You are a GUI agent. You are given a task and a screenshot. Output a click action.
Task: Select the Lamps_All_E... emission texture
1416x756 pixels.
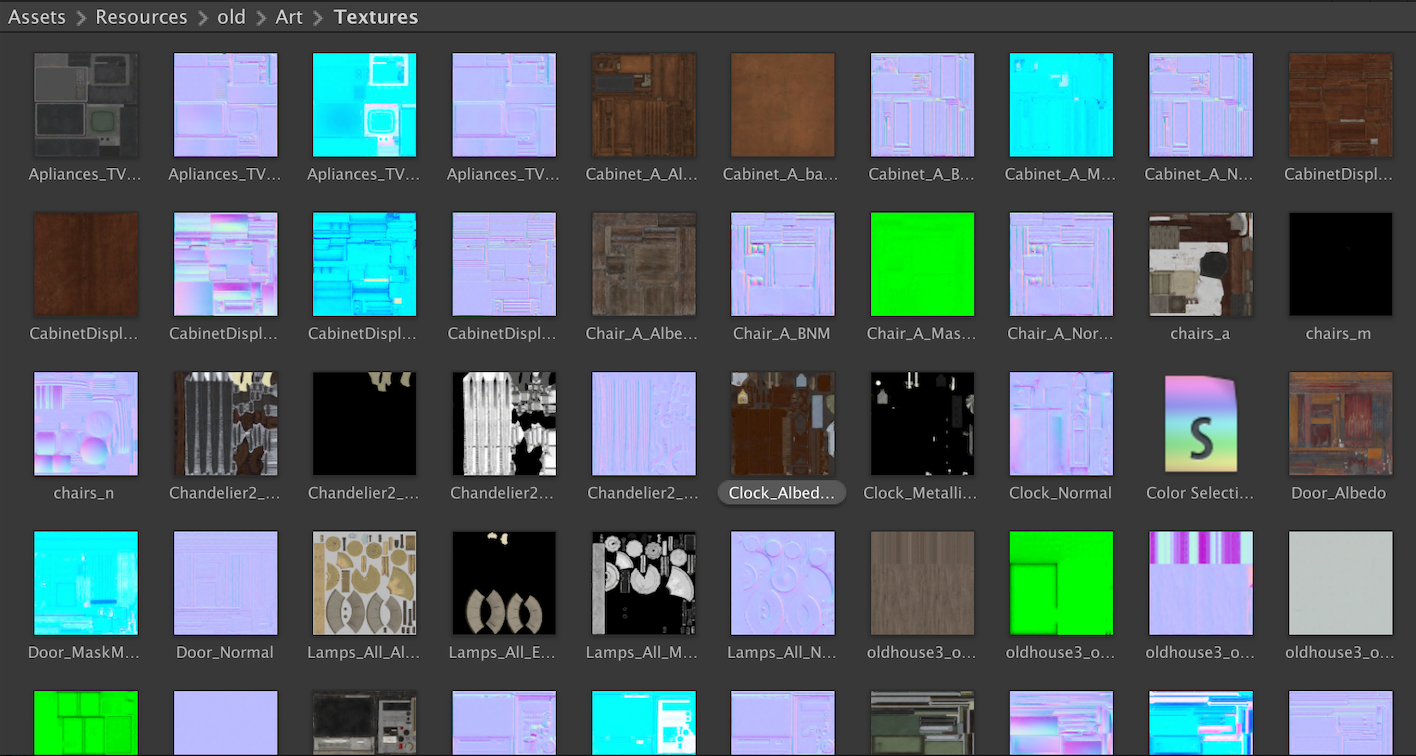504,583
